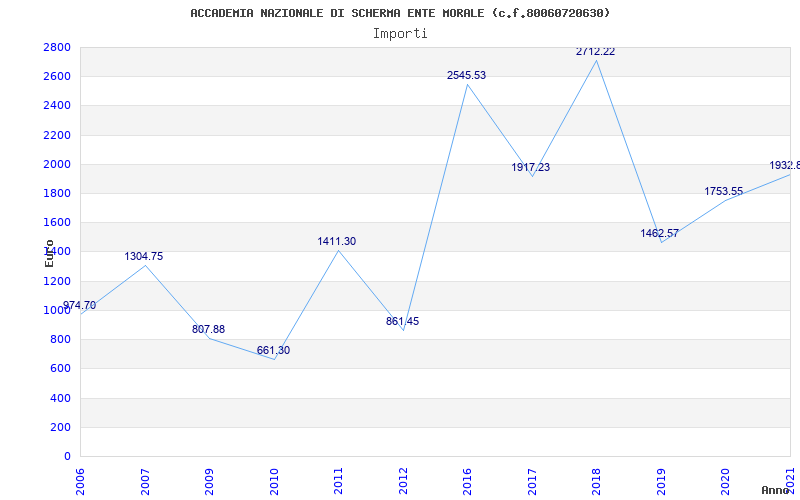The width and height of the screenshot is (800, 500).
Task: Click the 2018 x-axis year label
Action: 596,482
